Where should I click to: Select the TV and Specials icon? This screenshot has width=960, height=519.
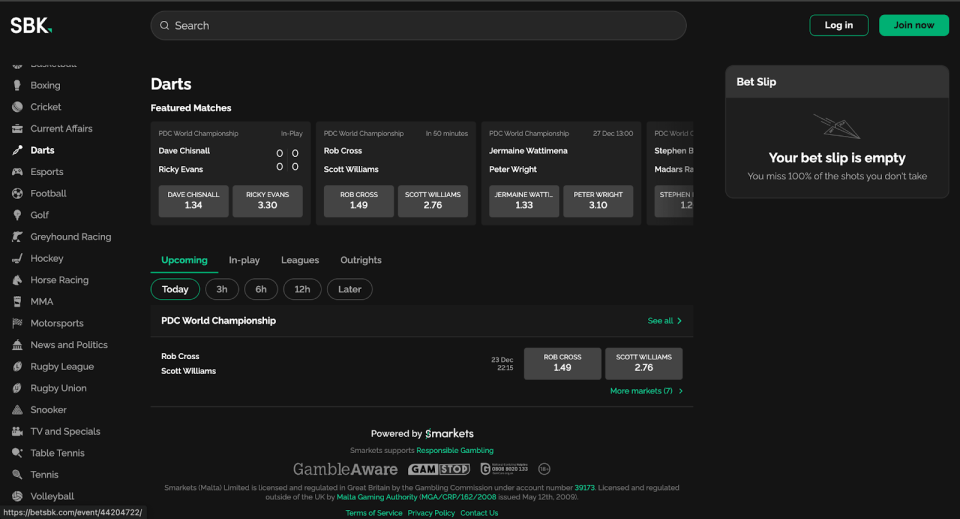coord(17,431)
